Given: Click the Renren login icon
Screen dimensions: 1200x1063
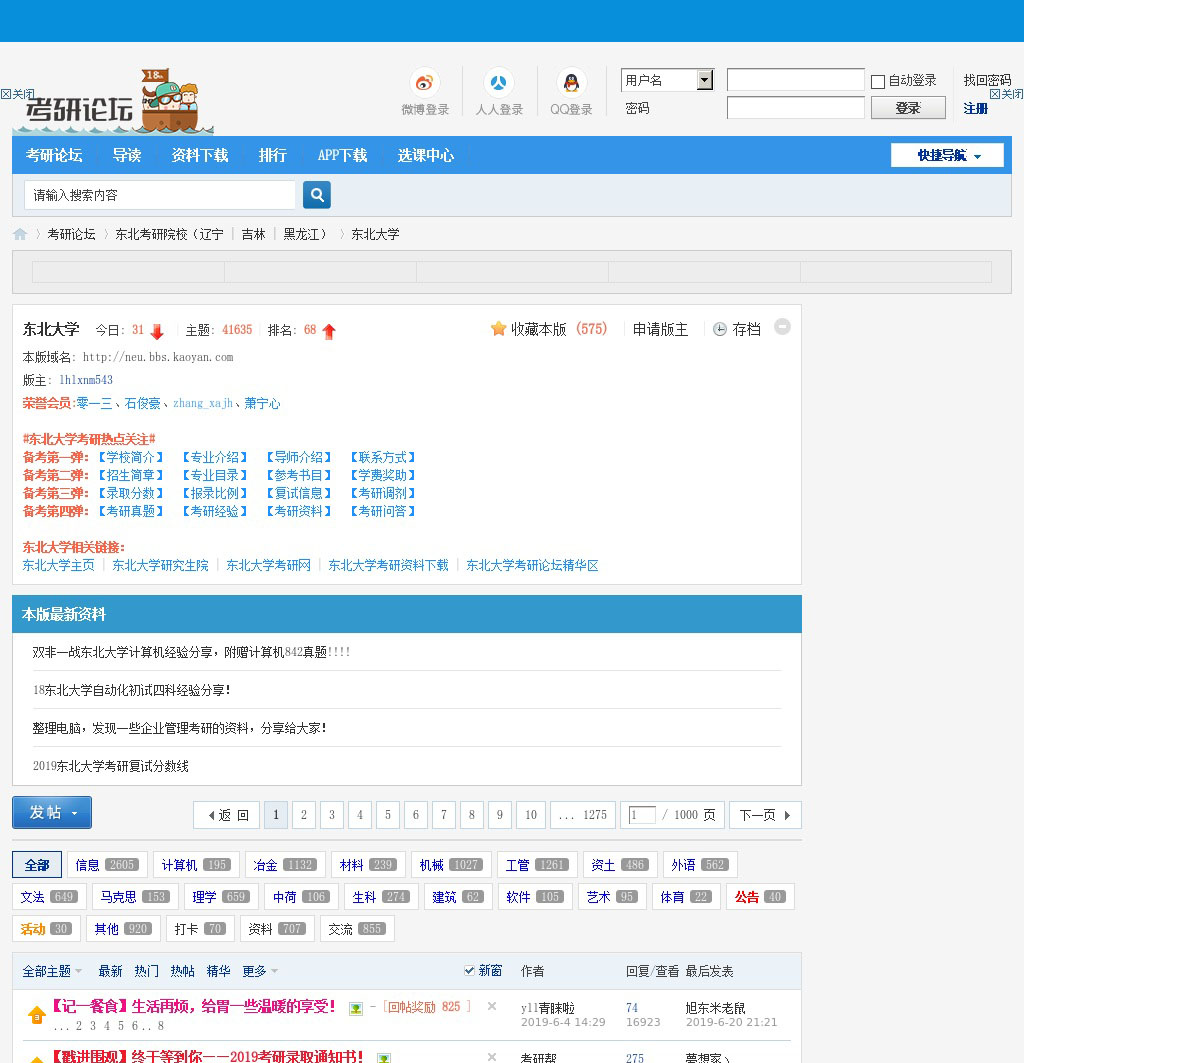Looking at the screenshot, I should click(498, 83).
